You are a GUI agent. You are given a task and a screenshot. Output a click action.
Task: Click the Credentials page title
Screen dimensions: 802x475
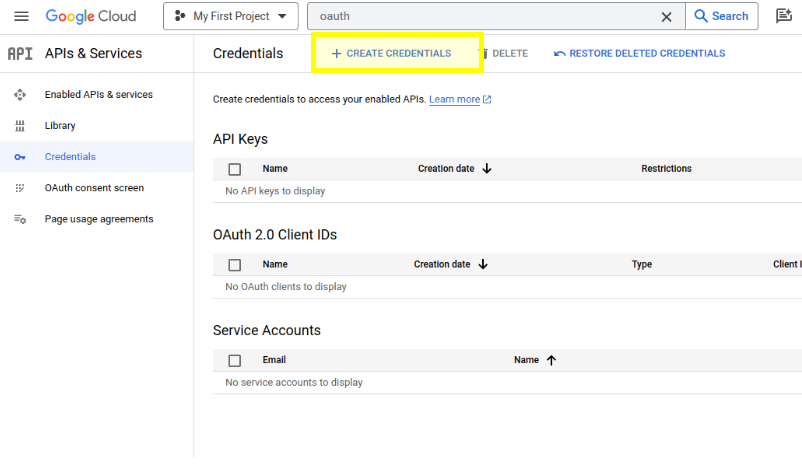[248, 53]
